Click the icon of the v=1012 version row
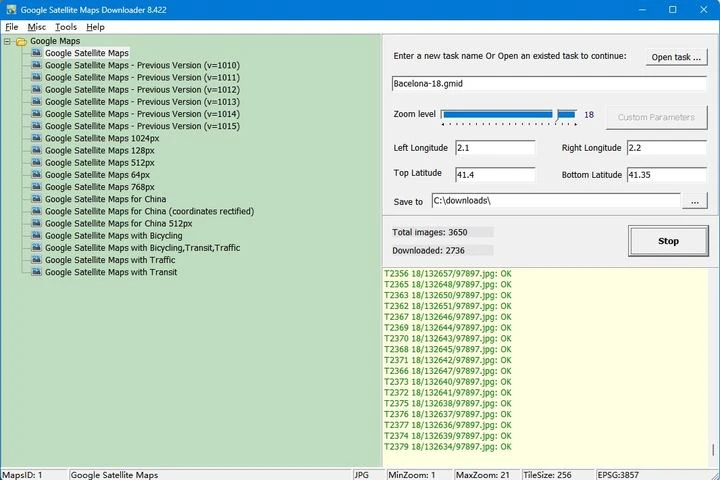720x480 pixels. 36,90
